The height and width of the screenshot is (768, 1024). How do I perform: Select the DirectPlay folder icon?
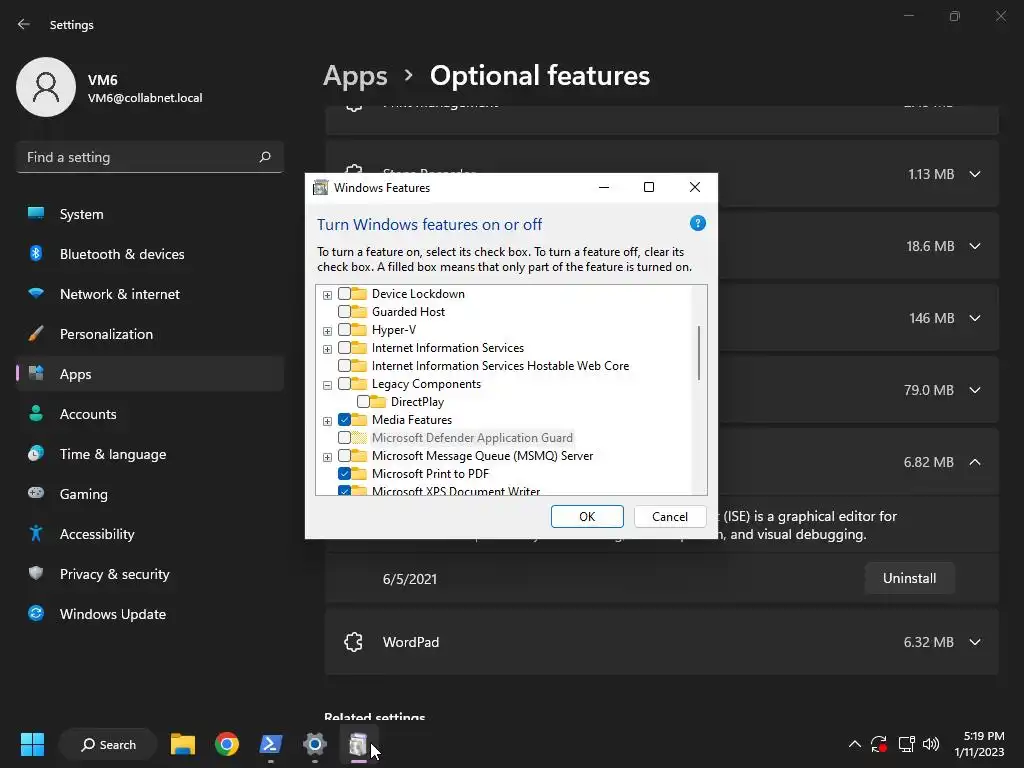point(377,402)
